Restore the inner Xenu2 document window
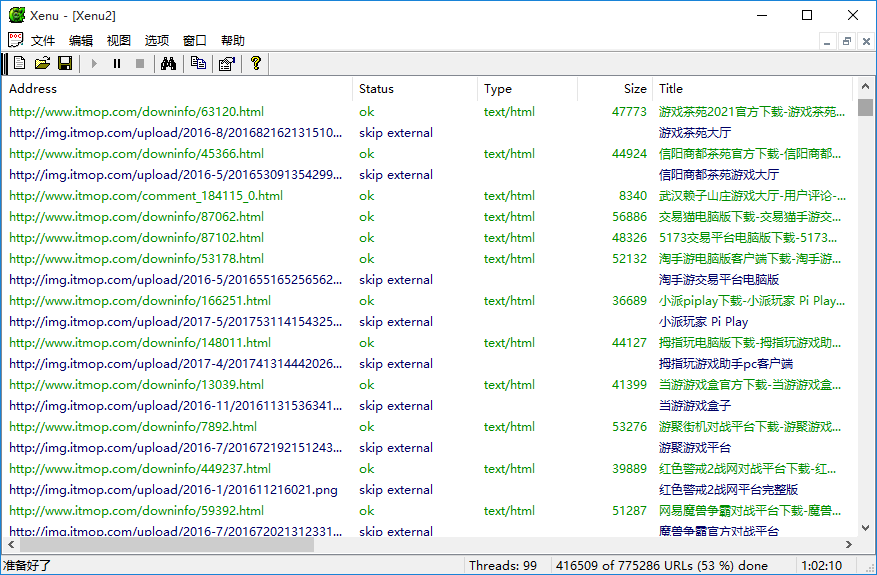 [847, 41]
